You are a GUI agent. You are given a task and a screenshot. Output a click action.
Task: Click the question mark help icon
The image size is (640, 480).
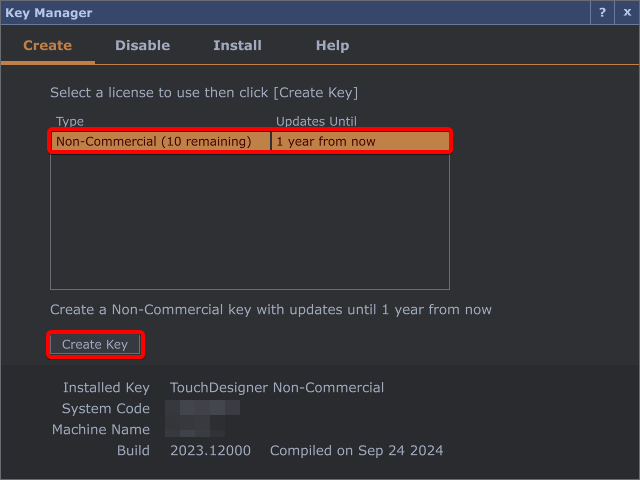pyautogui.click(x=602, y=12)
